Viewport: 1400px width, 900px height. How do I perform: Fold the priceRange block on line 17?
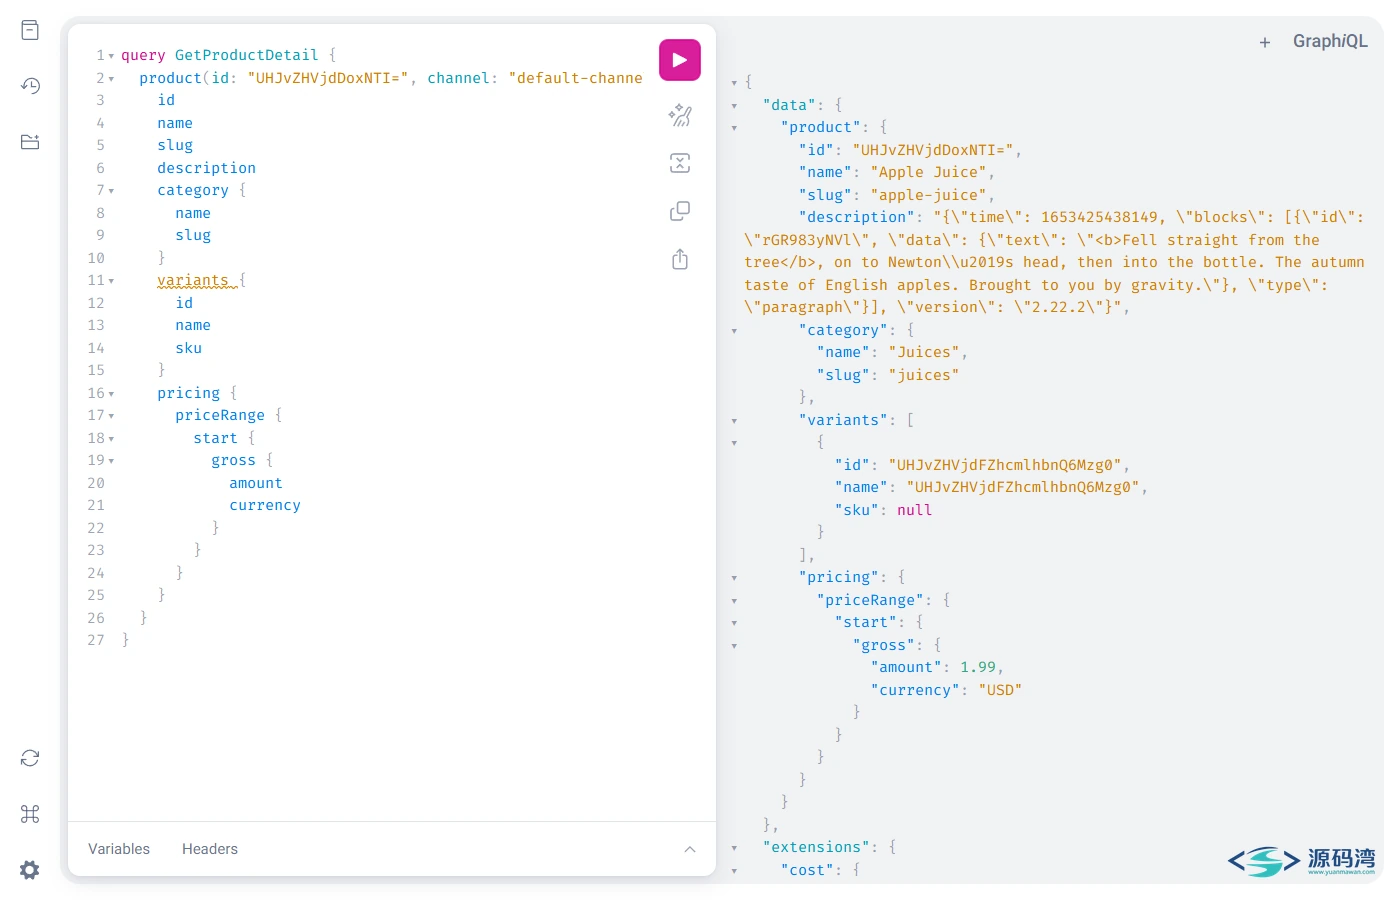pyautogui.click(x=111, y=416)
